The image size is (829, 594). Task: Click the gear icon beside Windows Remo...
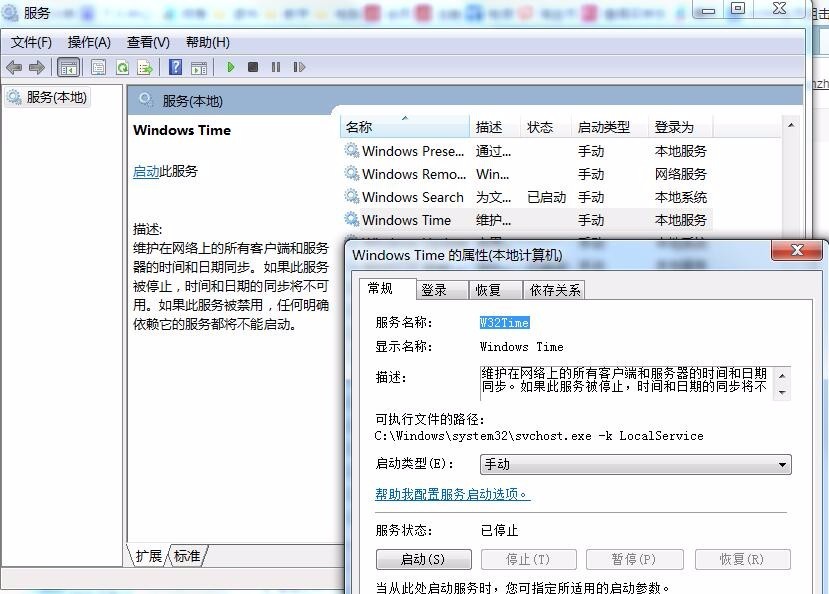352,173
